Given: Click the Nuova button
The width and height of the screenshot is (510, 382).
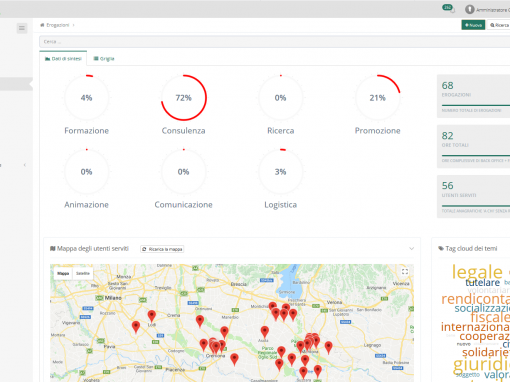Looking at the screenshot, I should pyautogui.click(x=473, y=25).
